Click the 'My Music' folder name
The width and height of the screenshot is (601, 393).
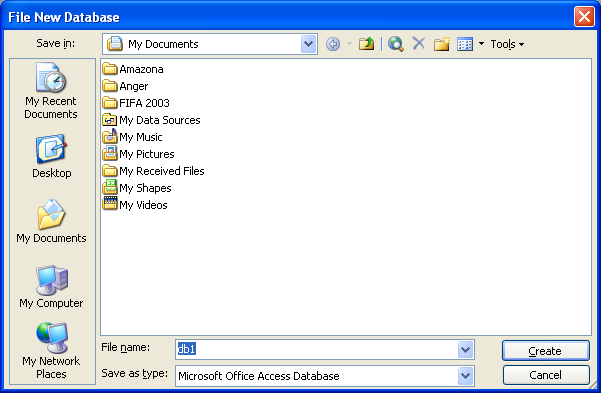click(141, 137)
